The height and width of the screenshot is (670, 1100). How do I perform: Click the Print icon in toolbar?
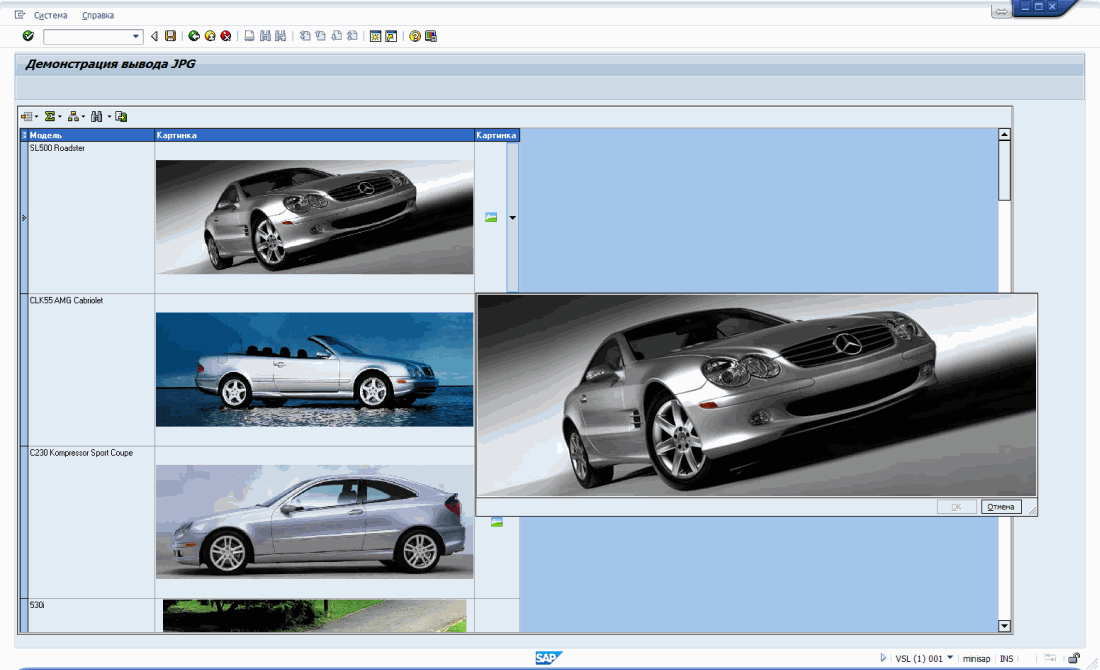pos(249,36)
